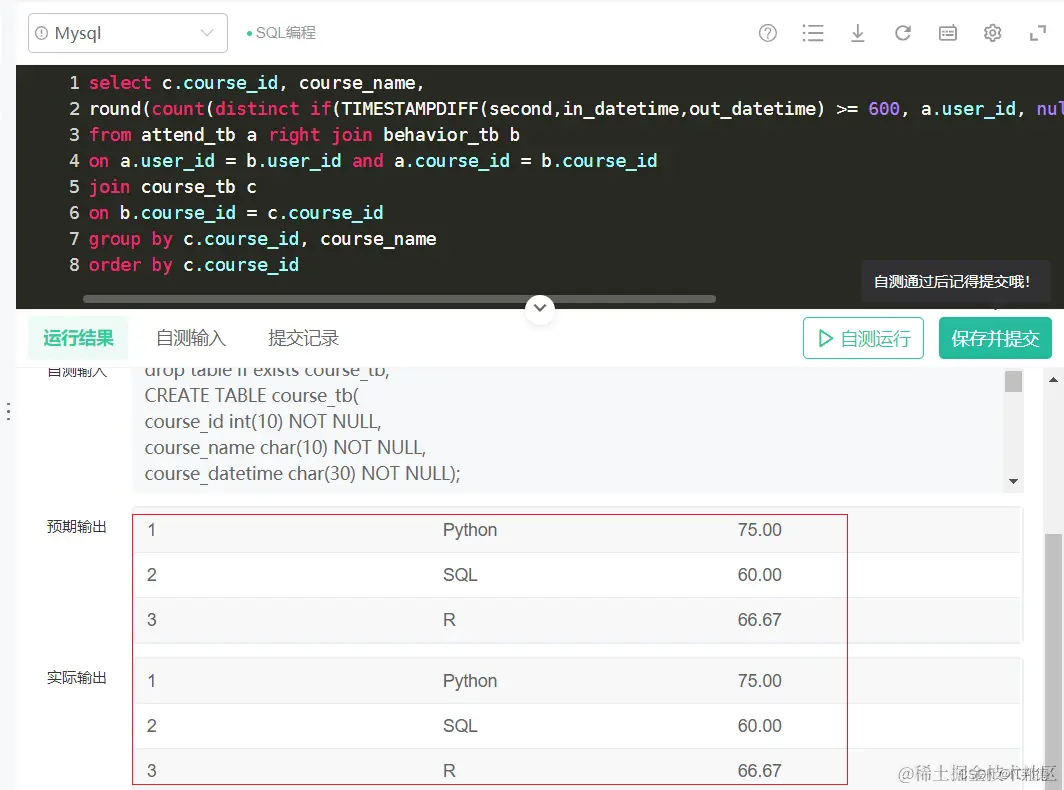
Task: Switch to the 自测输入 tab
Action: pos(191,338)
